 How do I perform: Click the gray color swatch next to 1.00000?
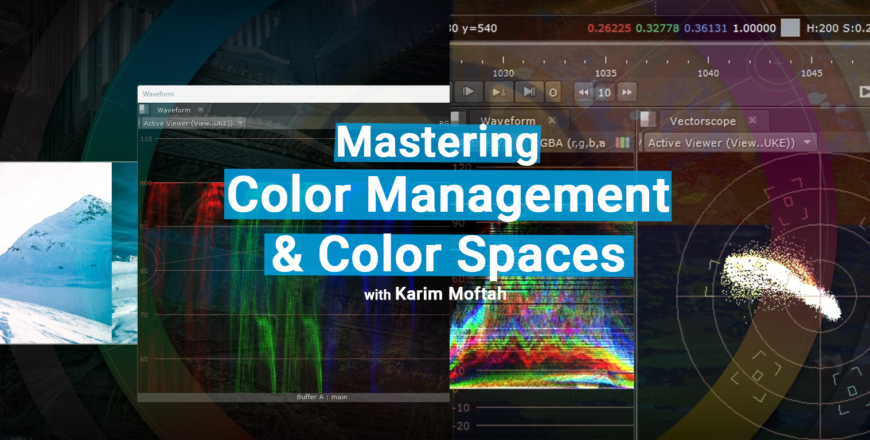[790, 28]
